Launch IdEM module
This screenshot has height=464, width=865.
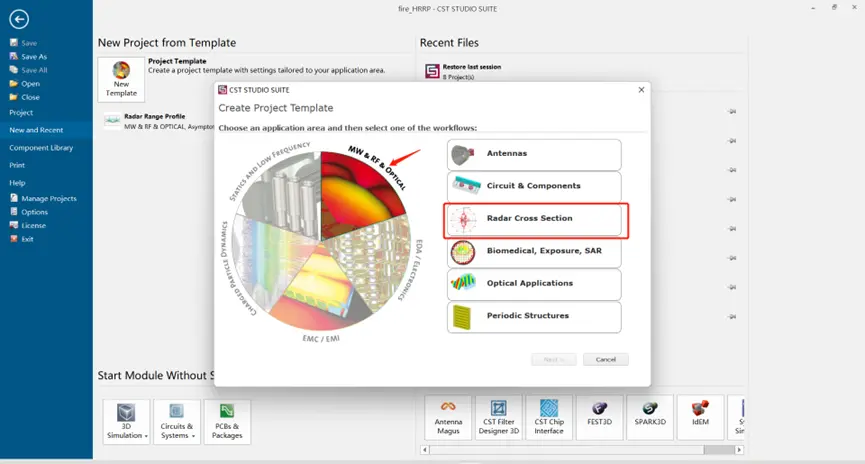pos(700,418)
